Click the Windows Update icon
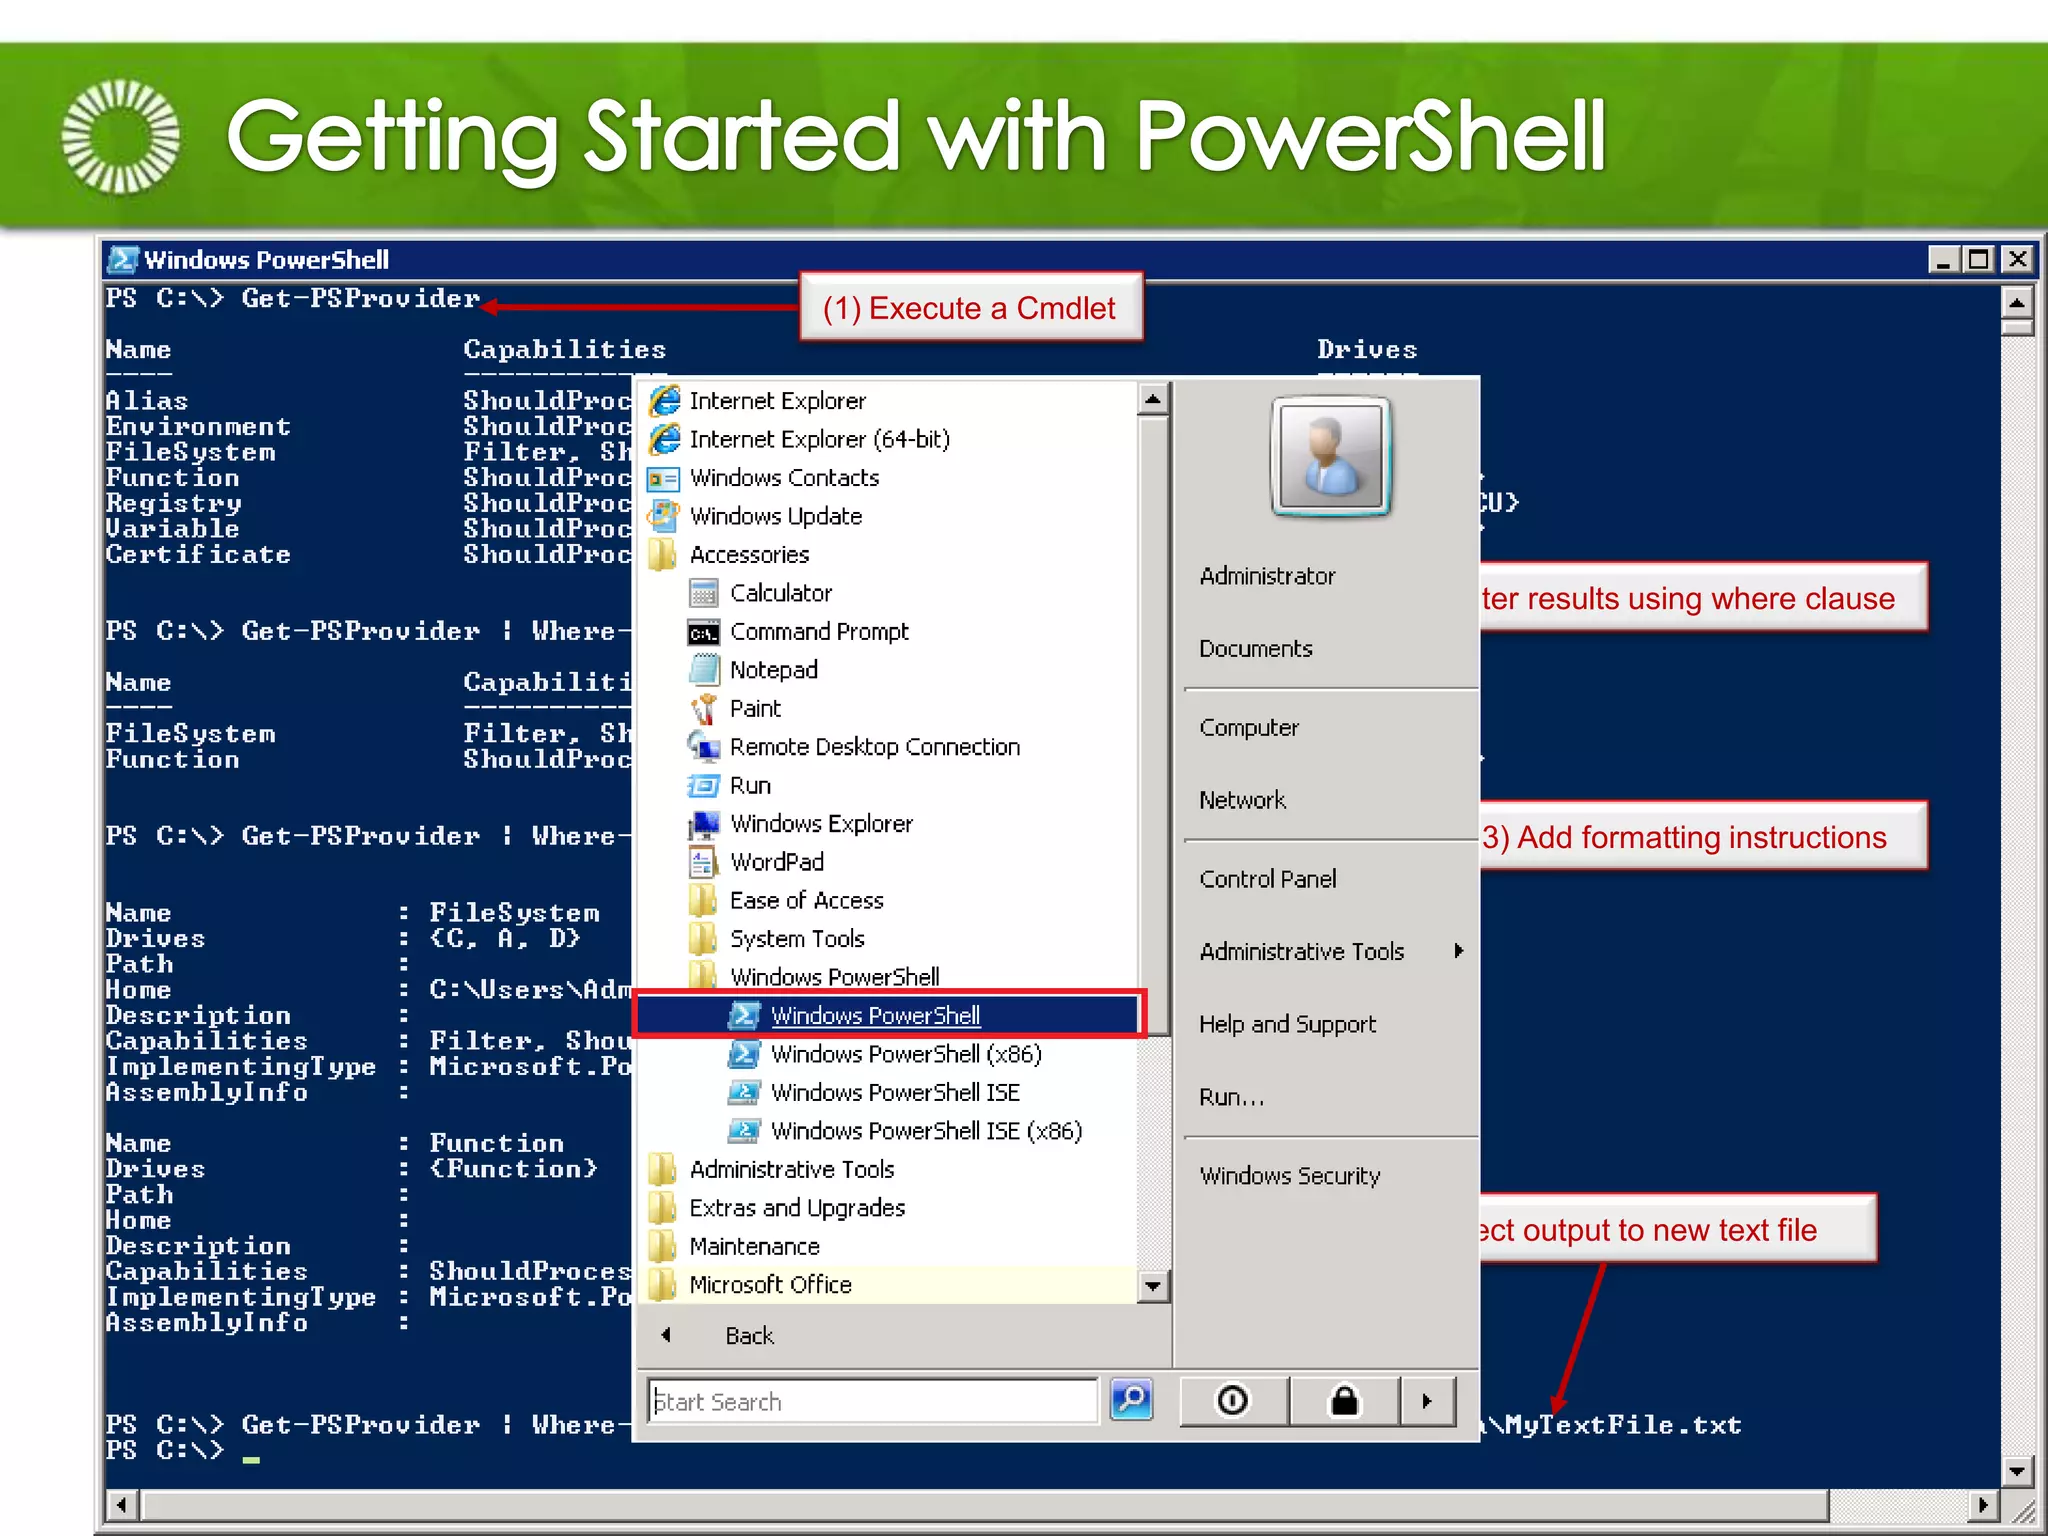This screenshot has width=2048, height=1536. [x=664, y=516]
